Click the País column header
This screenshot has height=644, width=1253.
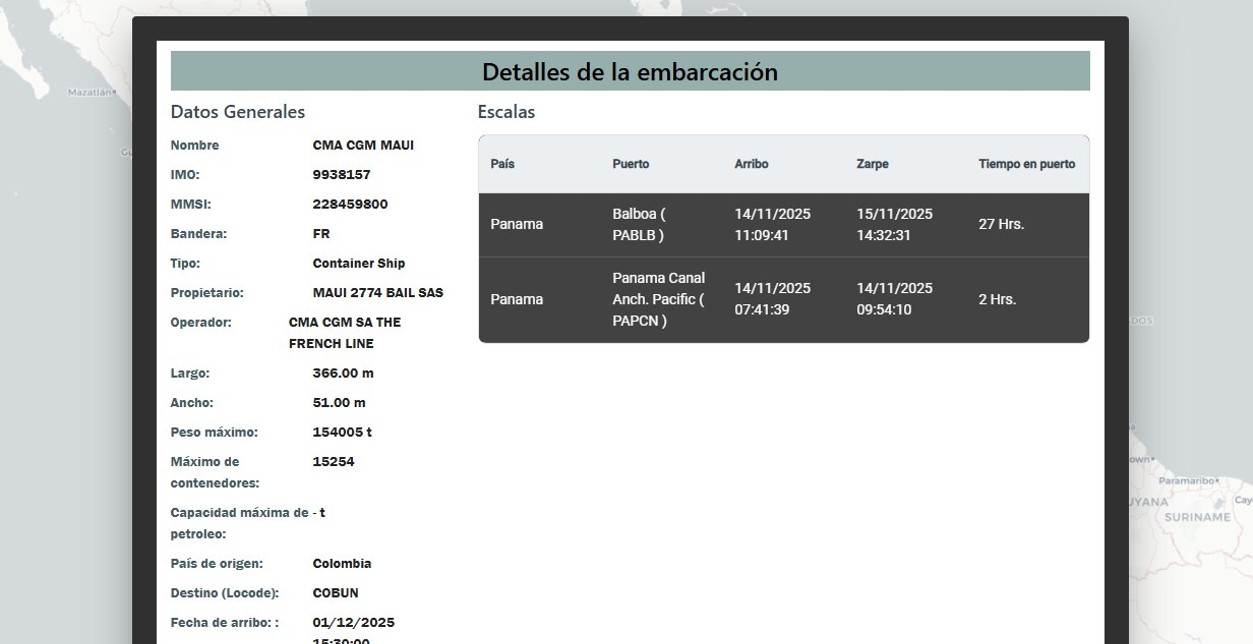pyautogui.click(x=502, y=164)
